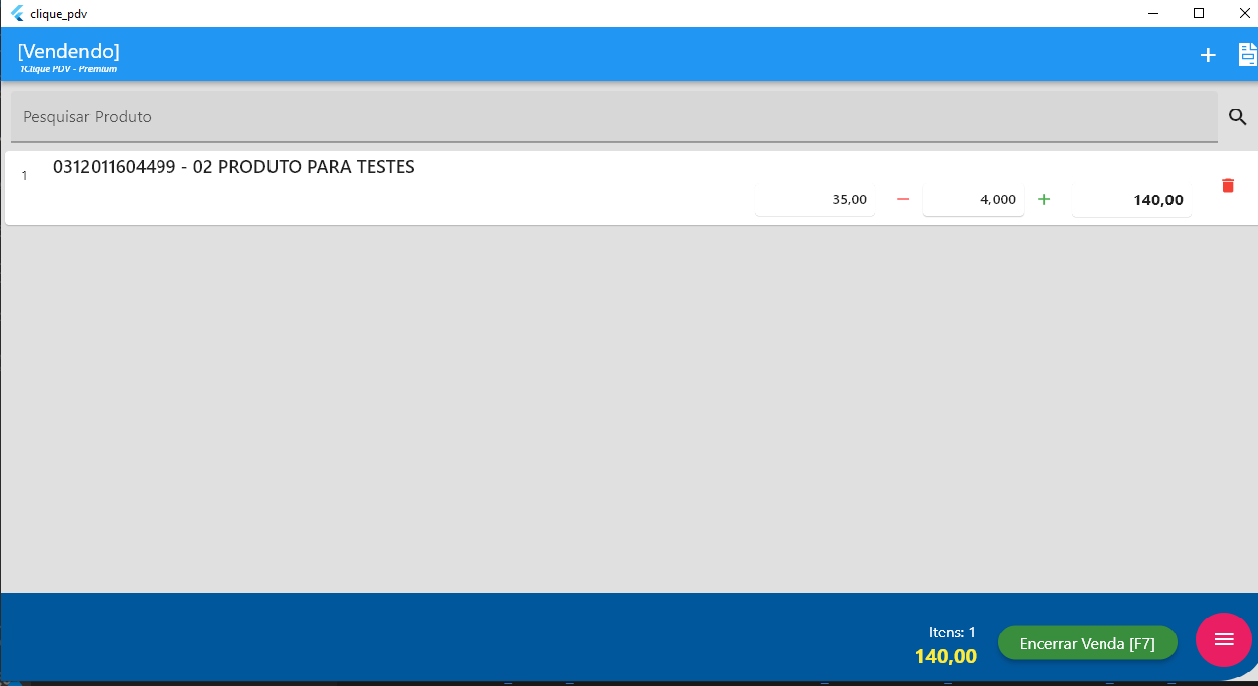Open the pink hamburger menu button
1258x686 pixels.
[x=1224, y=640]
